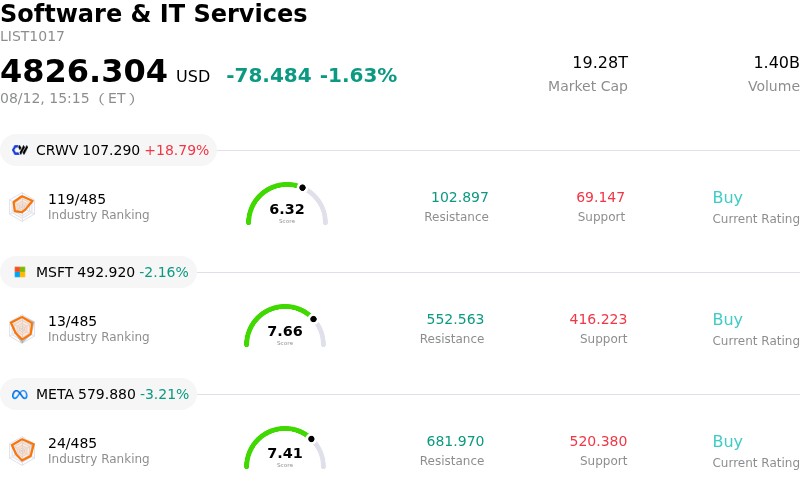Open the META industry ranking radar icon

[x=22, y=451]
